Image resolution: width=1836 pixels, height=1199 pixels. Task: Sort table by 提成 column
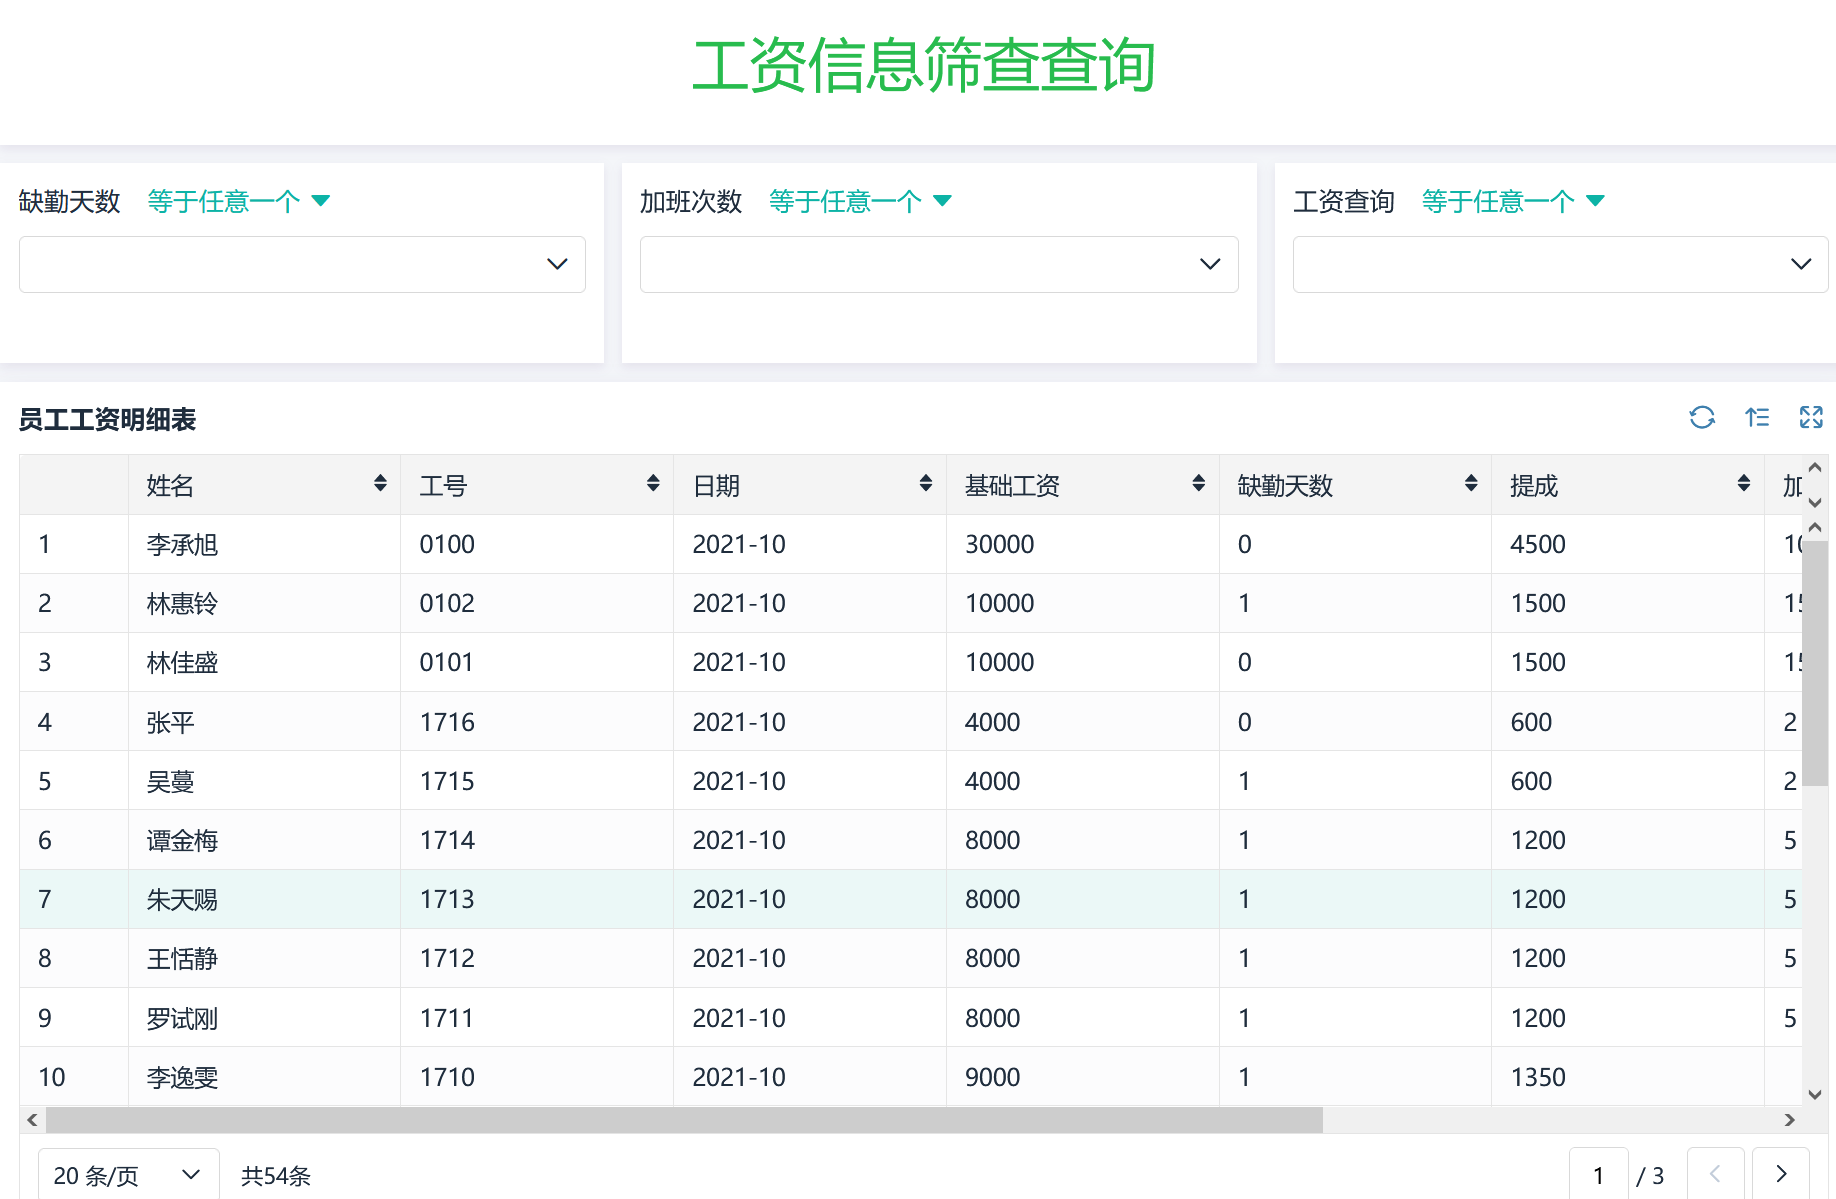point(1744,484)
